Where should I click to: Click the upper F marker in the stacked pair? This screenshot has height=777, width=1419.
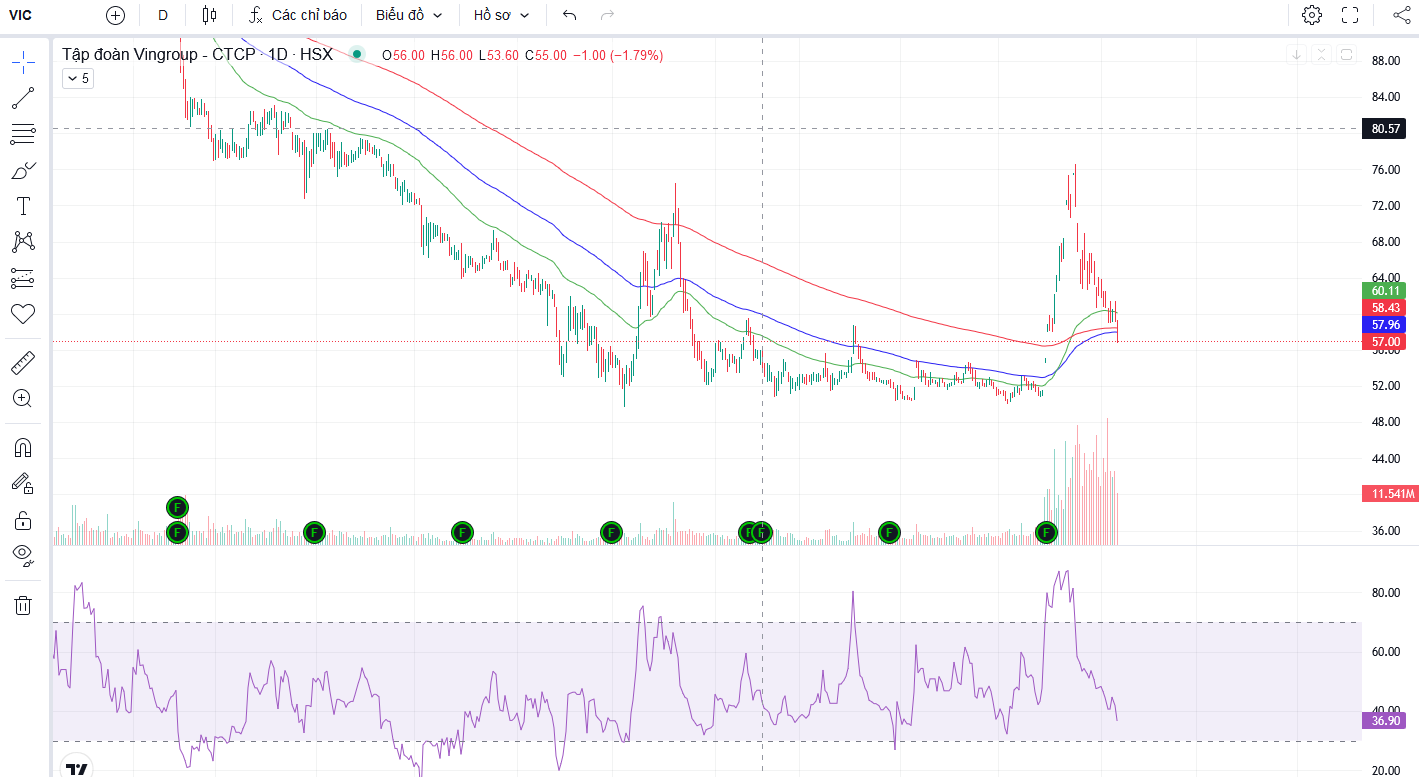pyautogui.click(x=177, y=507)
